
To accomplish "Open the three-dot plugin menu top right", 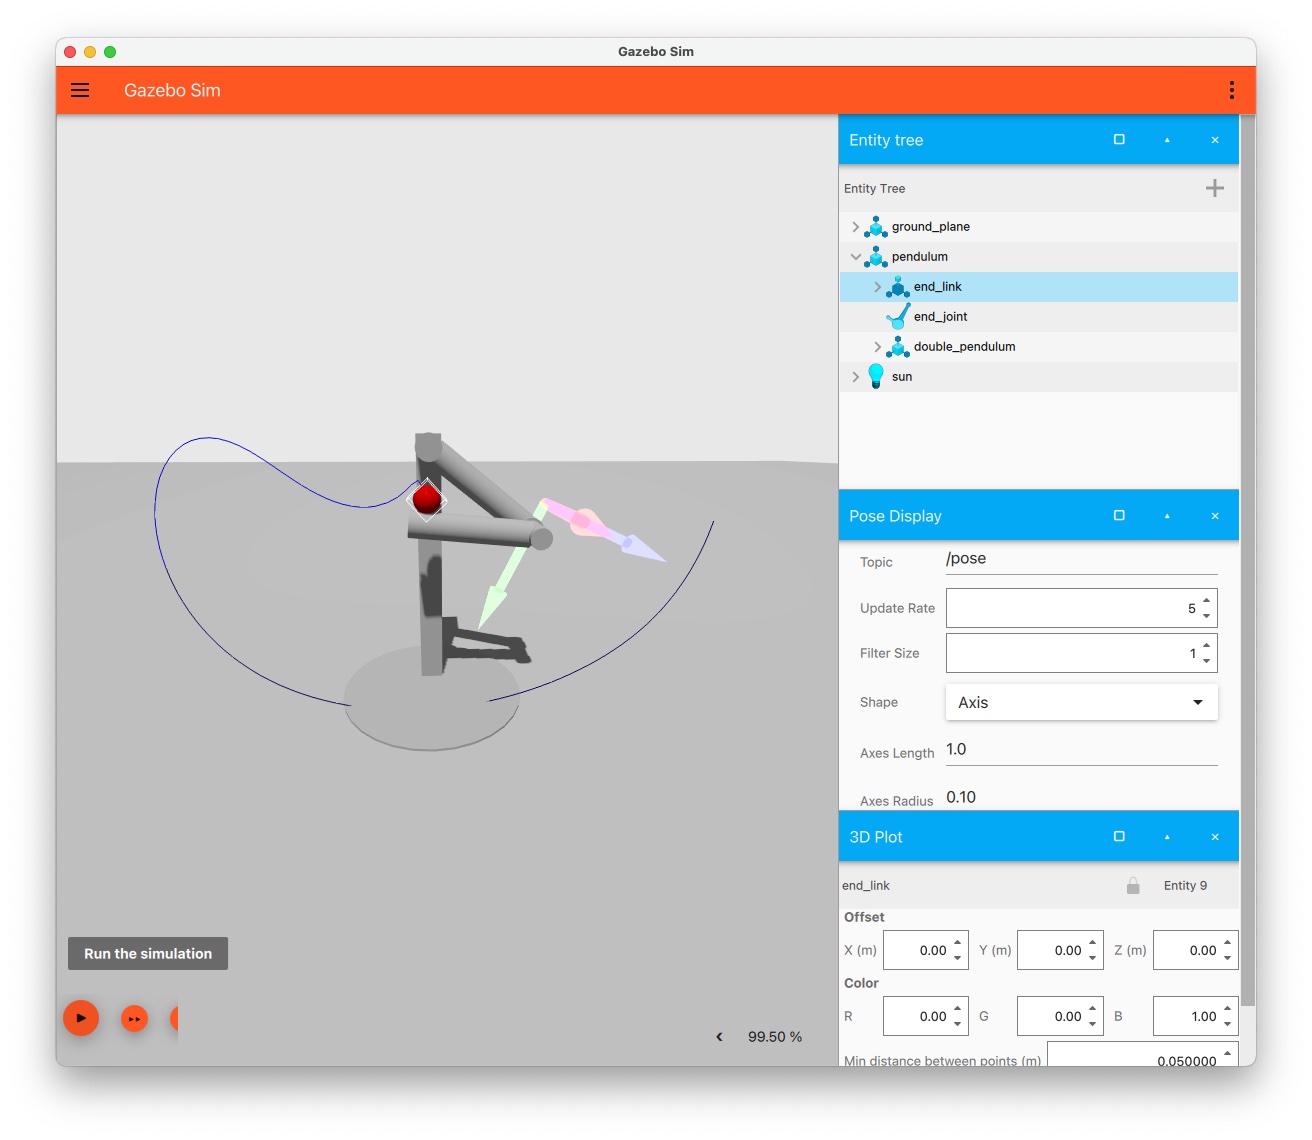I will [x=1231, y=90].
